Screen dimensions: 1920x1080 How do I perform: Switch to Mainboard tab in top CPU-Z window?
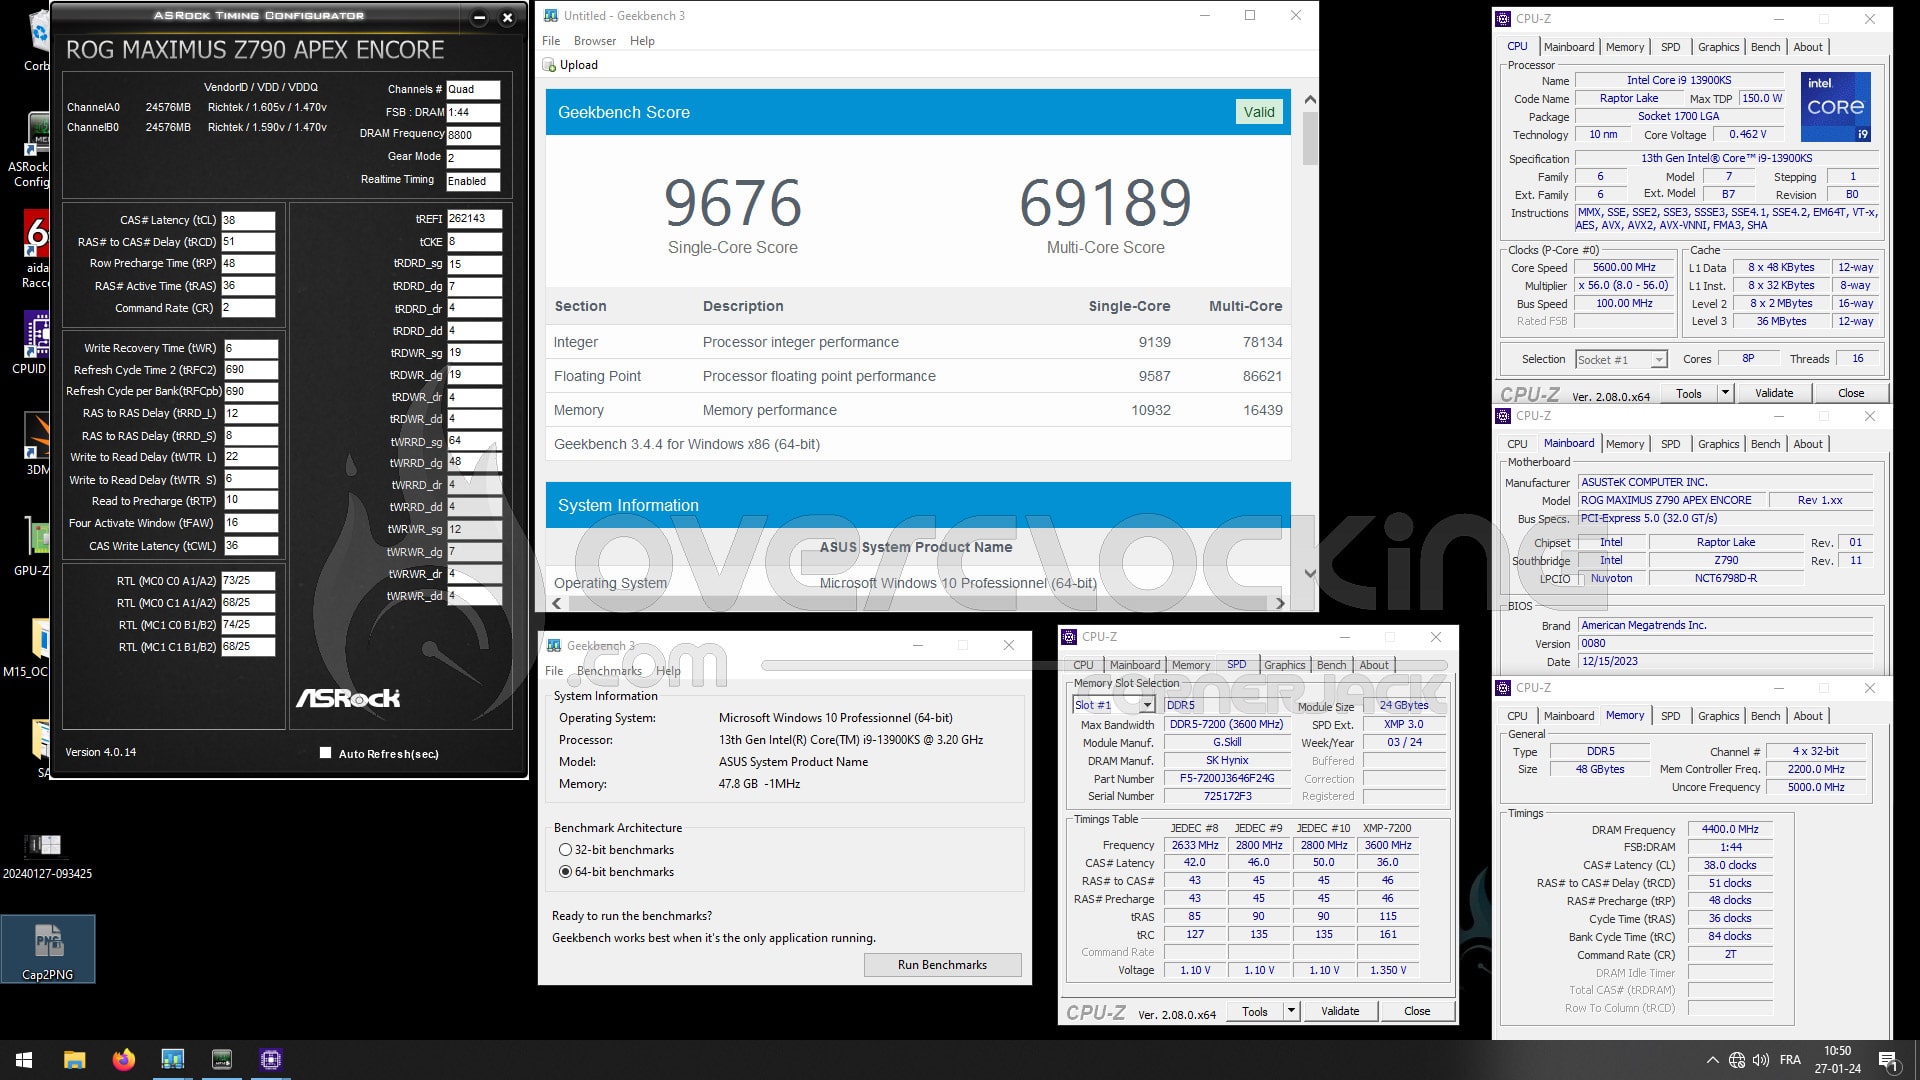(x=1569, y=47)
